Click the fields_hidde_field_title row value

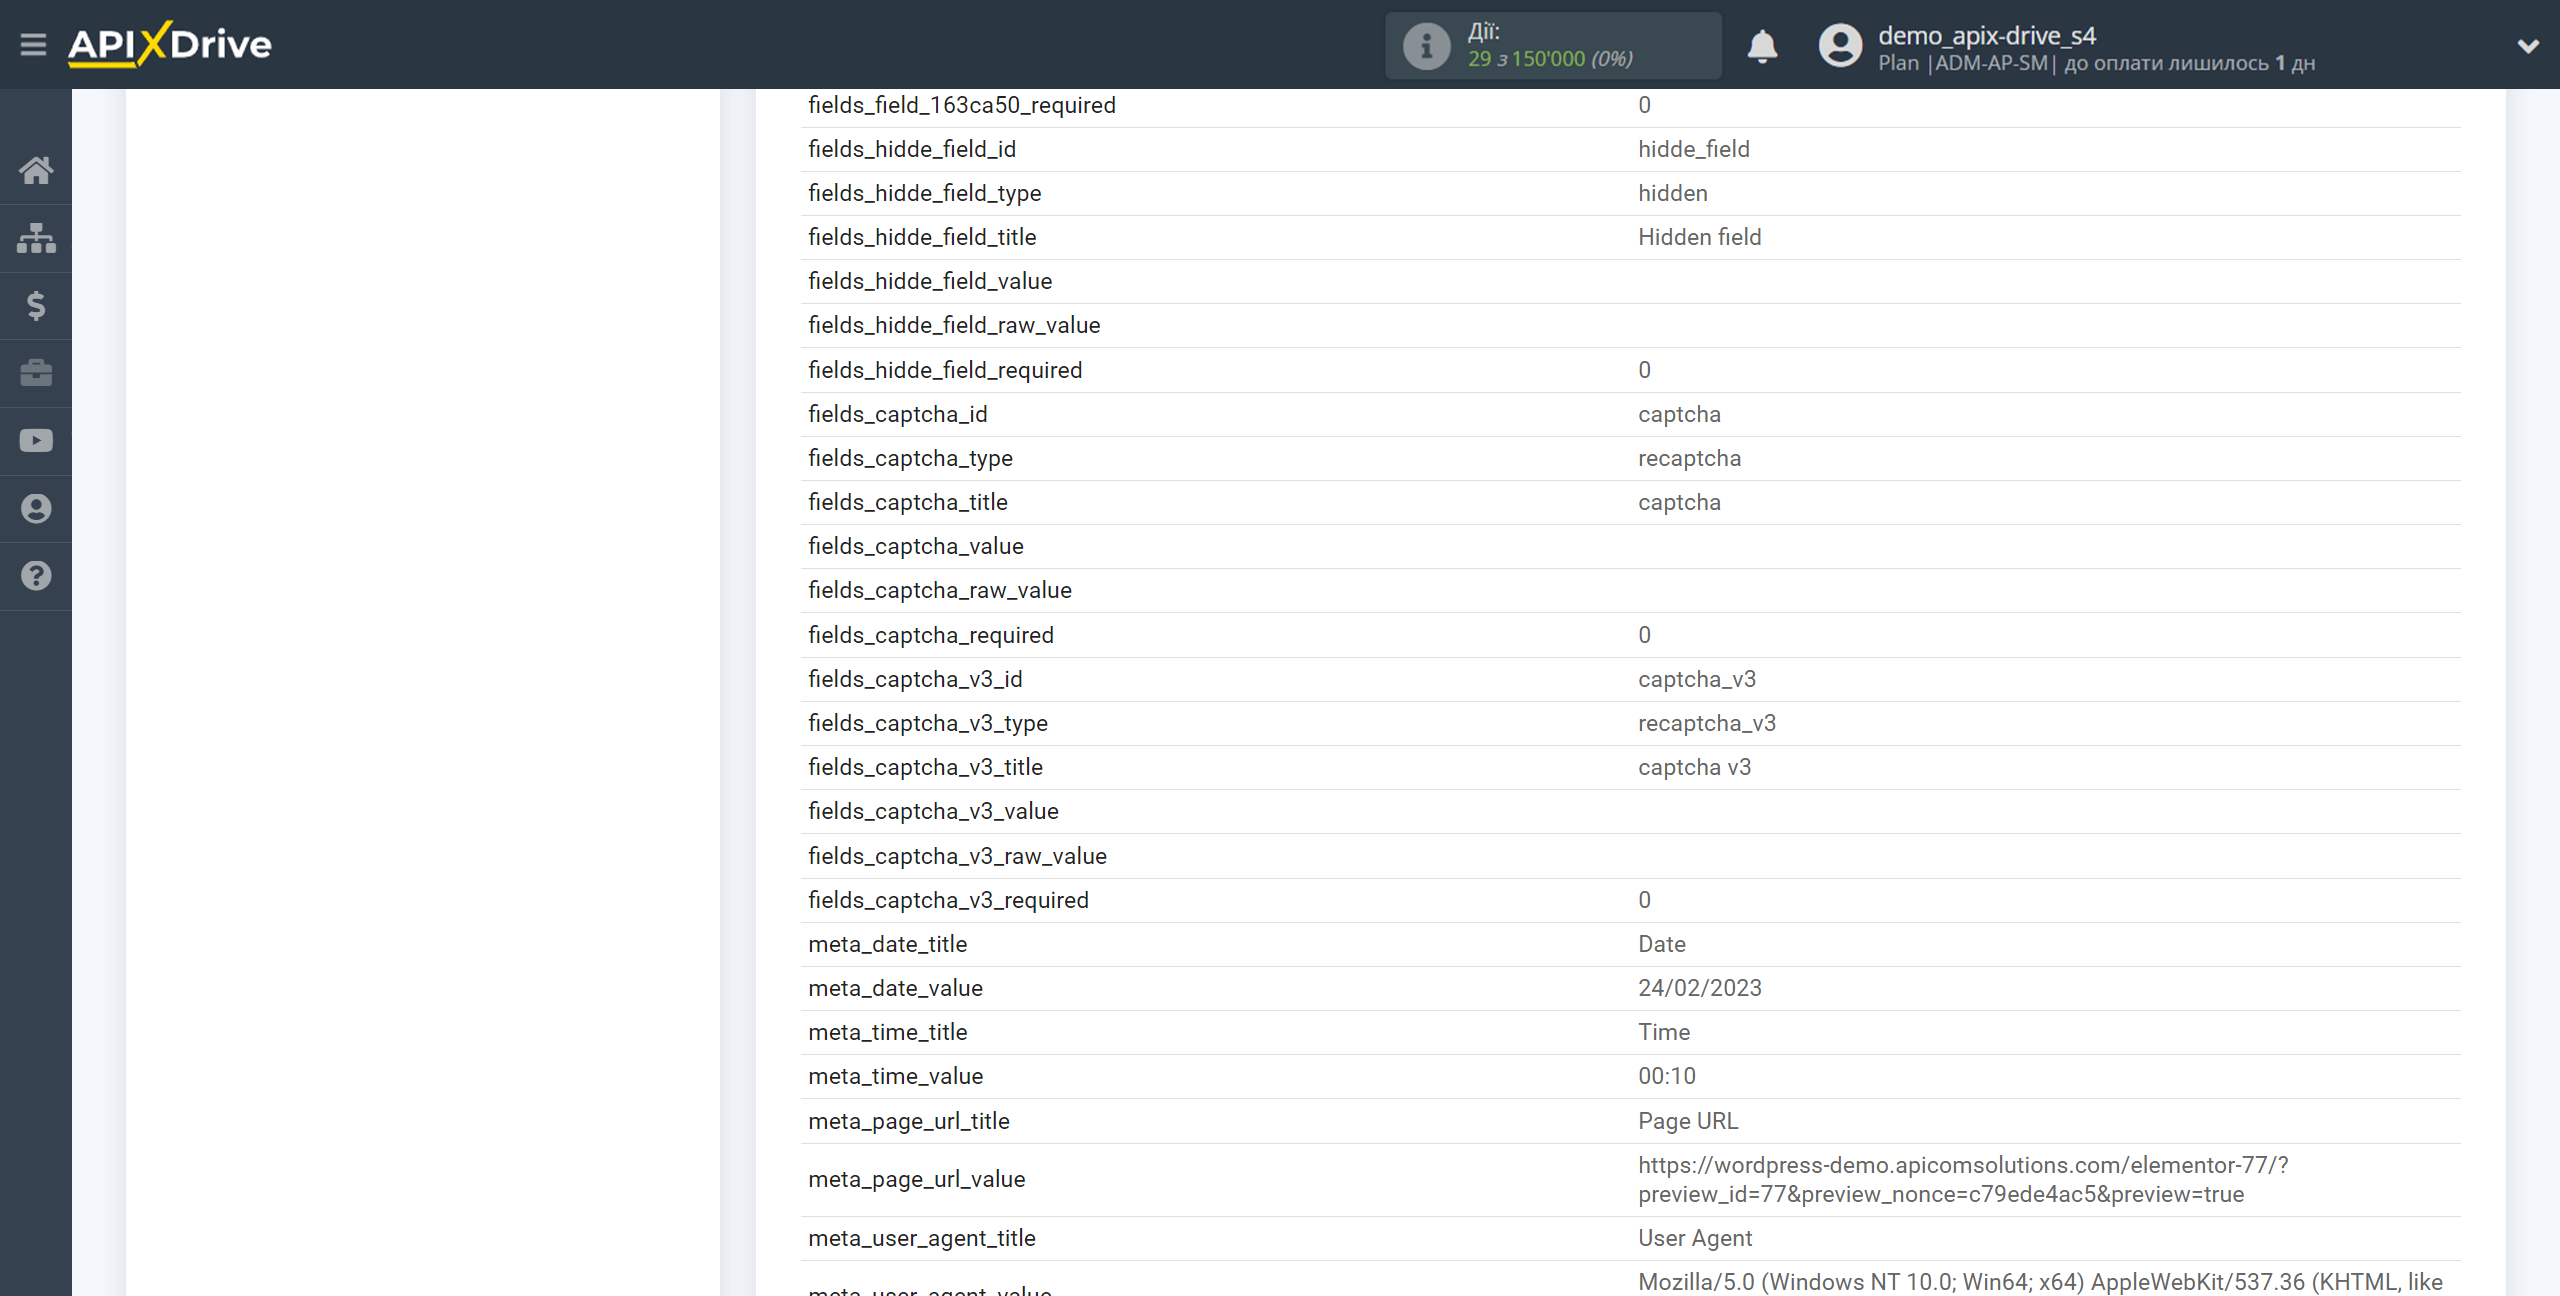[x=1699, y=237]
